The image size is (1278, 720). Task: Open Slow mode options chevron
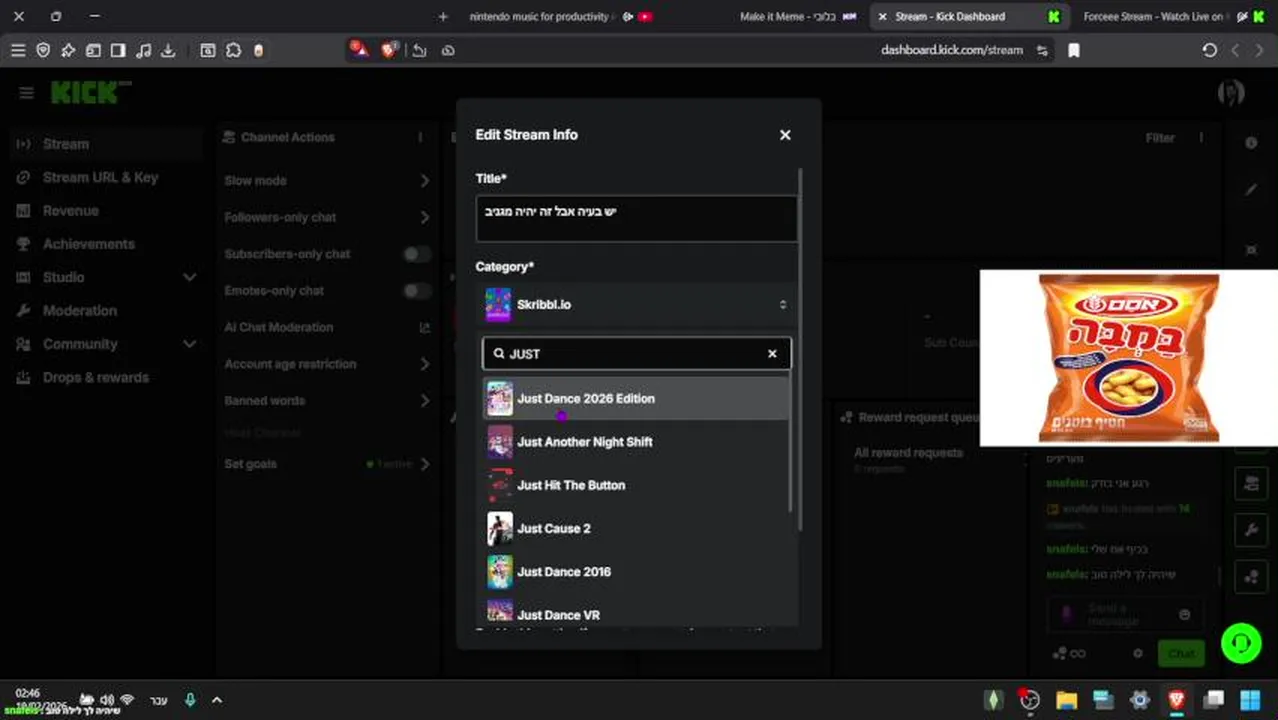click(x=424, y=181)
